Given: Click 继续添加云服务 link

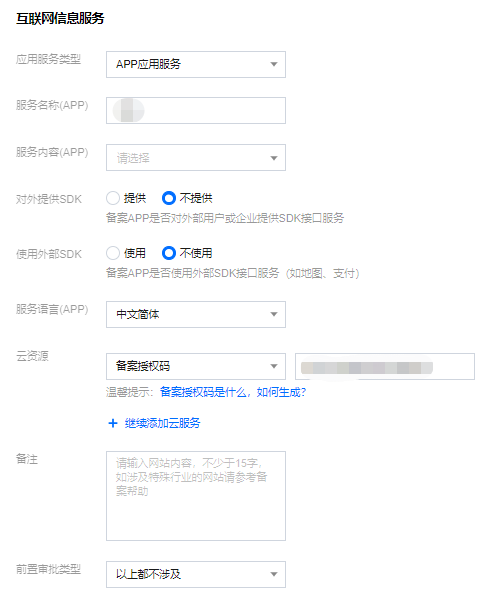Looking at the screenshot, I should click(x=163, y=423).
